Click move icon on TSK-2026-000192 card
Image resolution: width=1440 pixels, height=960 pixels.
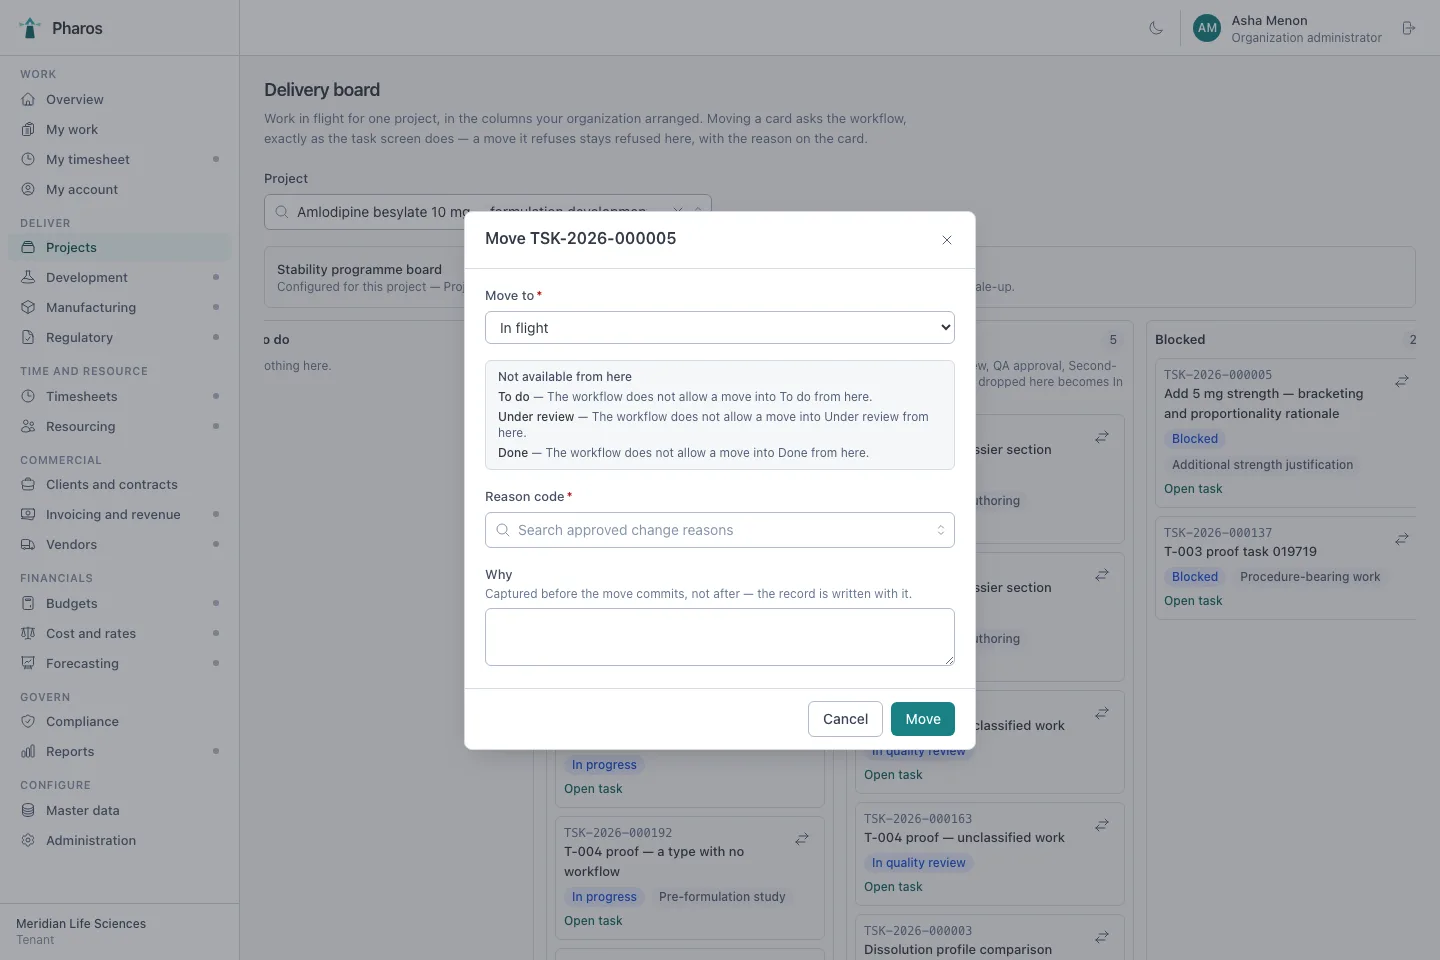[x=802, y=839]
